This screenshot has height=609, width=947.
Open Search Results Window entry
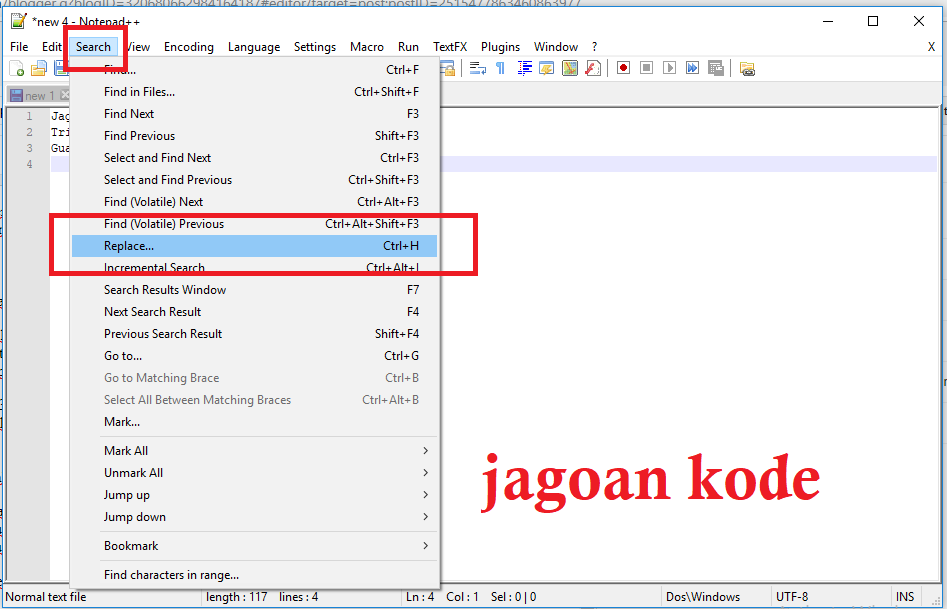click(254, 289)
